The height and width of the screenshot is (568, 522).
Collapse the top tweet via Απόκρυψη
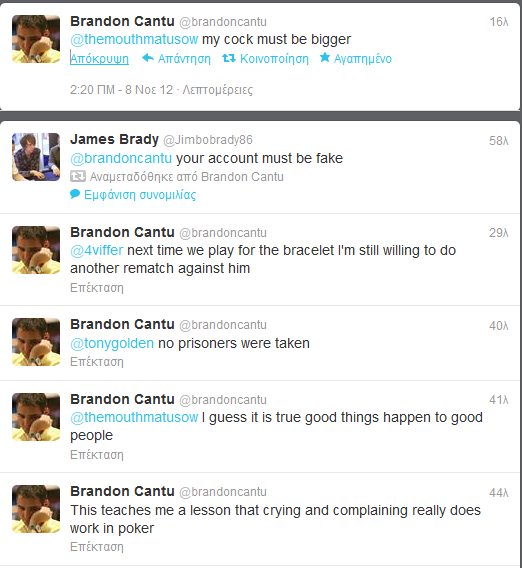point(100,59)
